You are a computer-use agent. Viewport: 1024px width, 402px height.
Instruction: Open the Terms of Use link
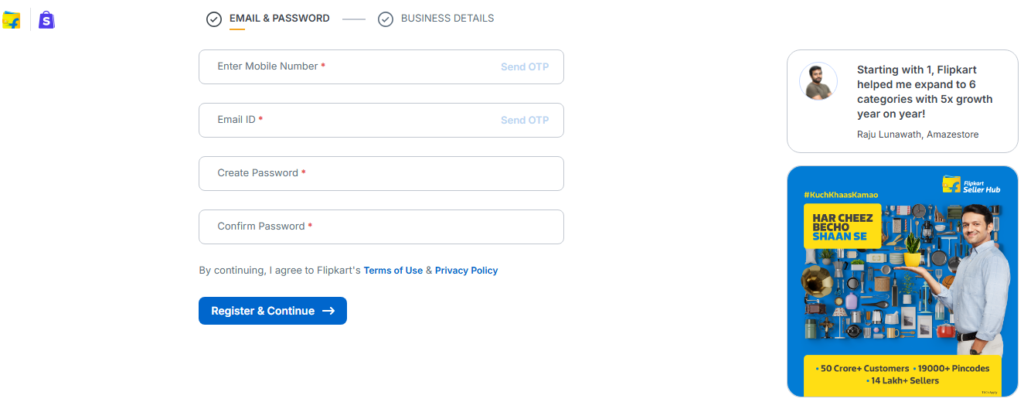point(393,271)
